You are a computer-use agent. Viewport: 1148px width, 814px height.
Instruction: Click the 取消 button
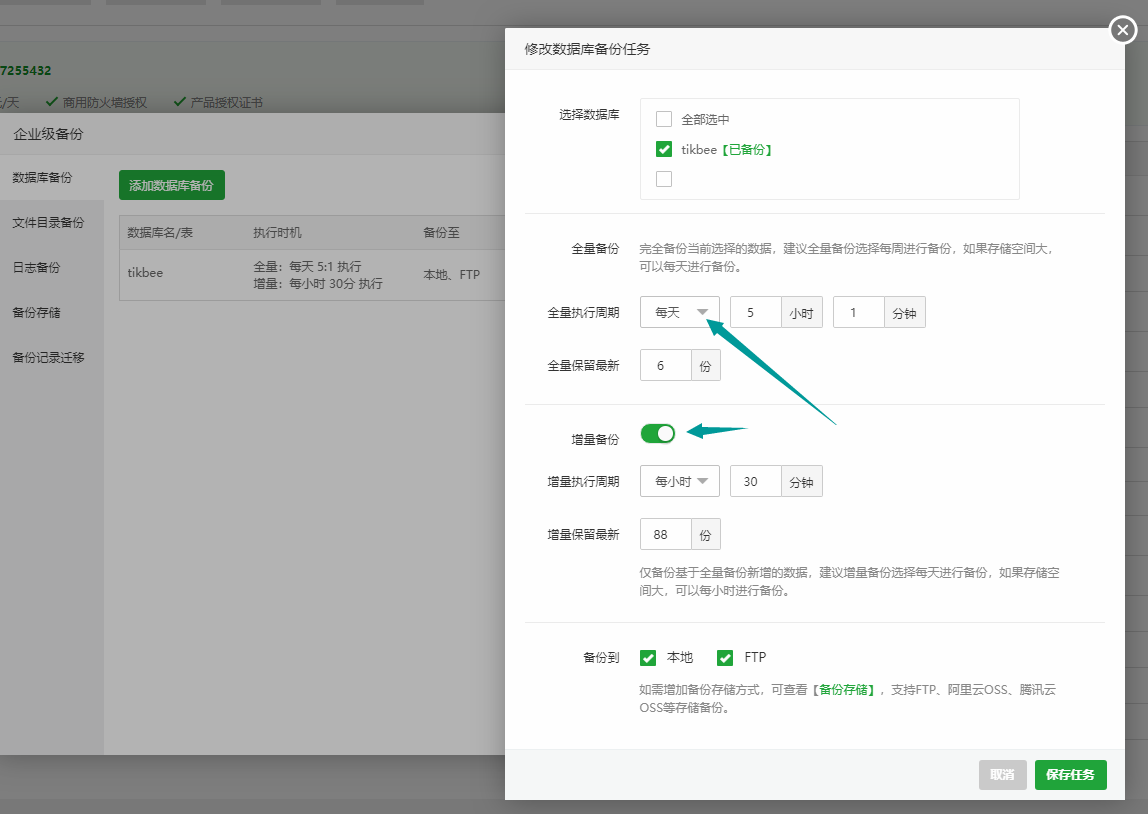1002,774
